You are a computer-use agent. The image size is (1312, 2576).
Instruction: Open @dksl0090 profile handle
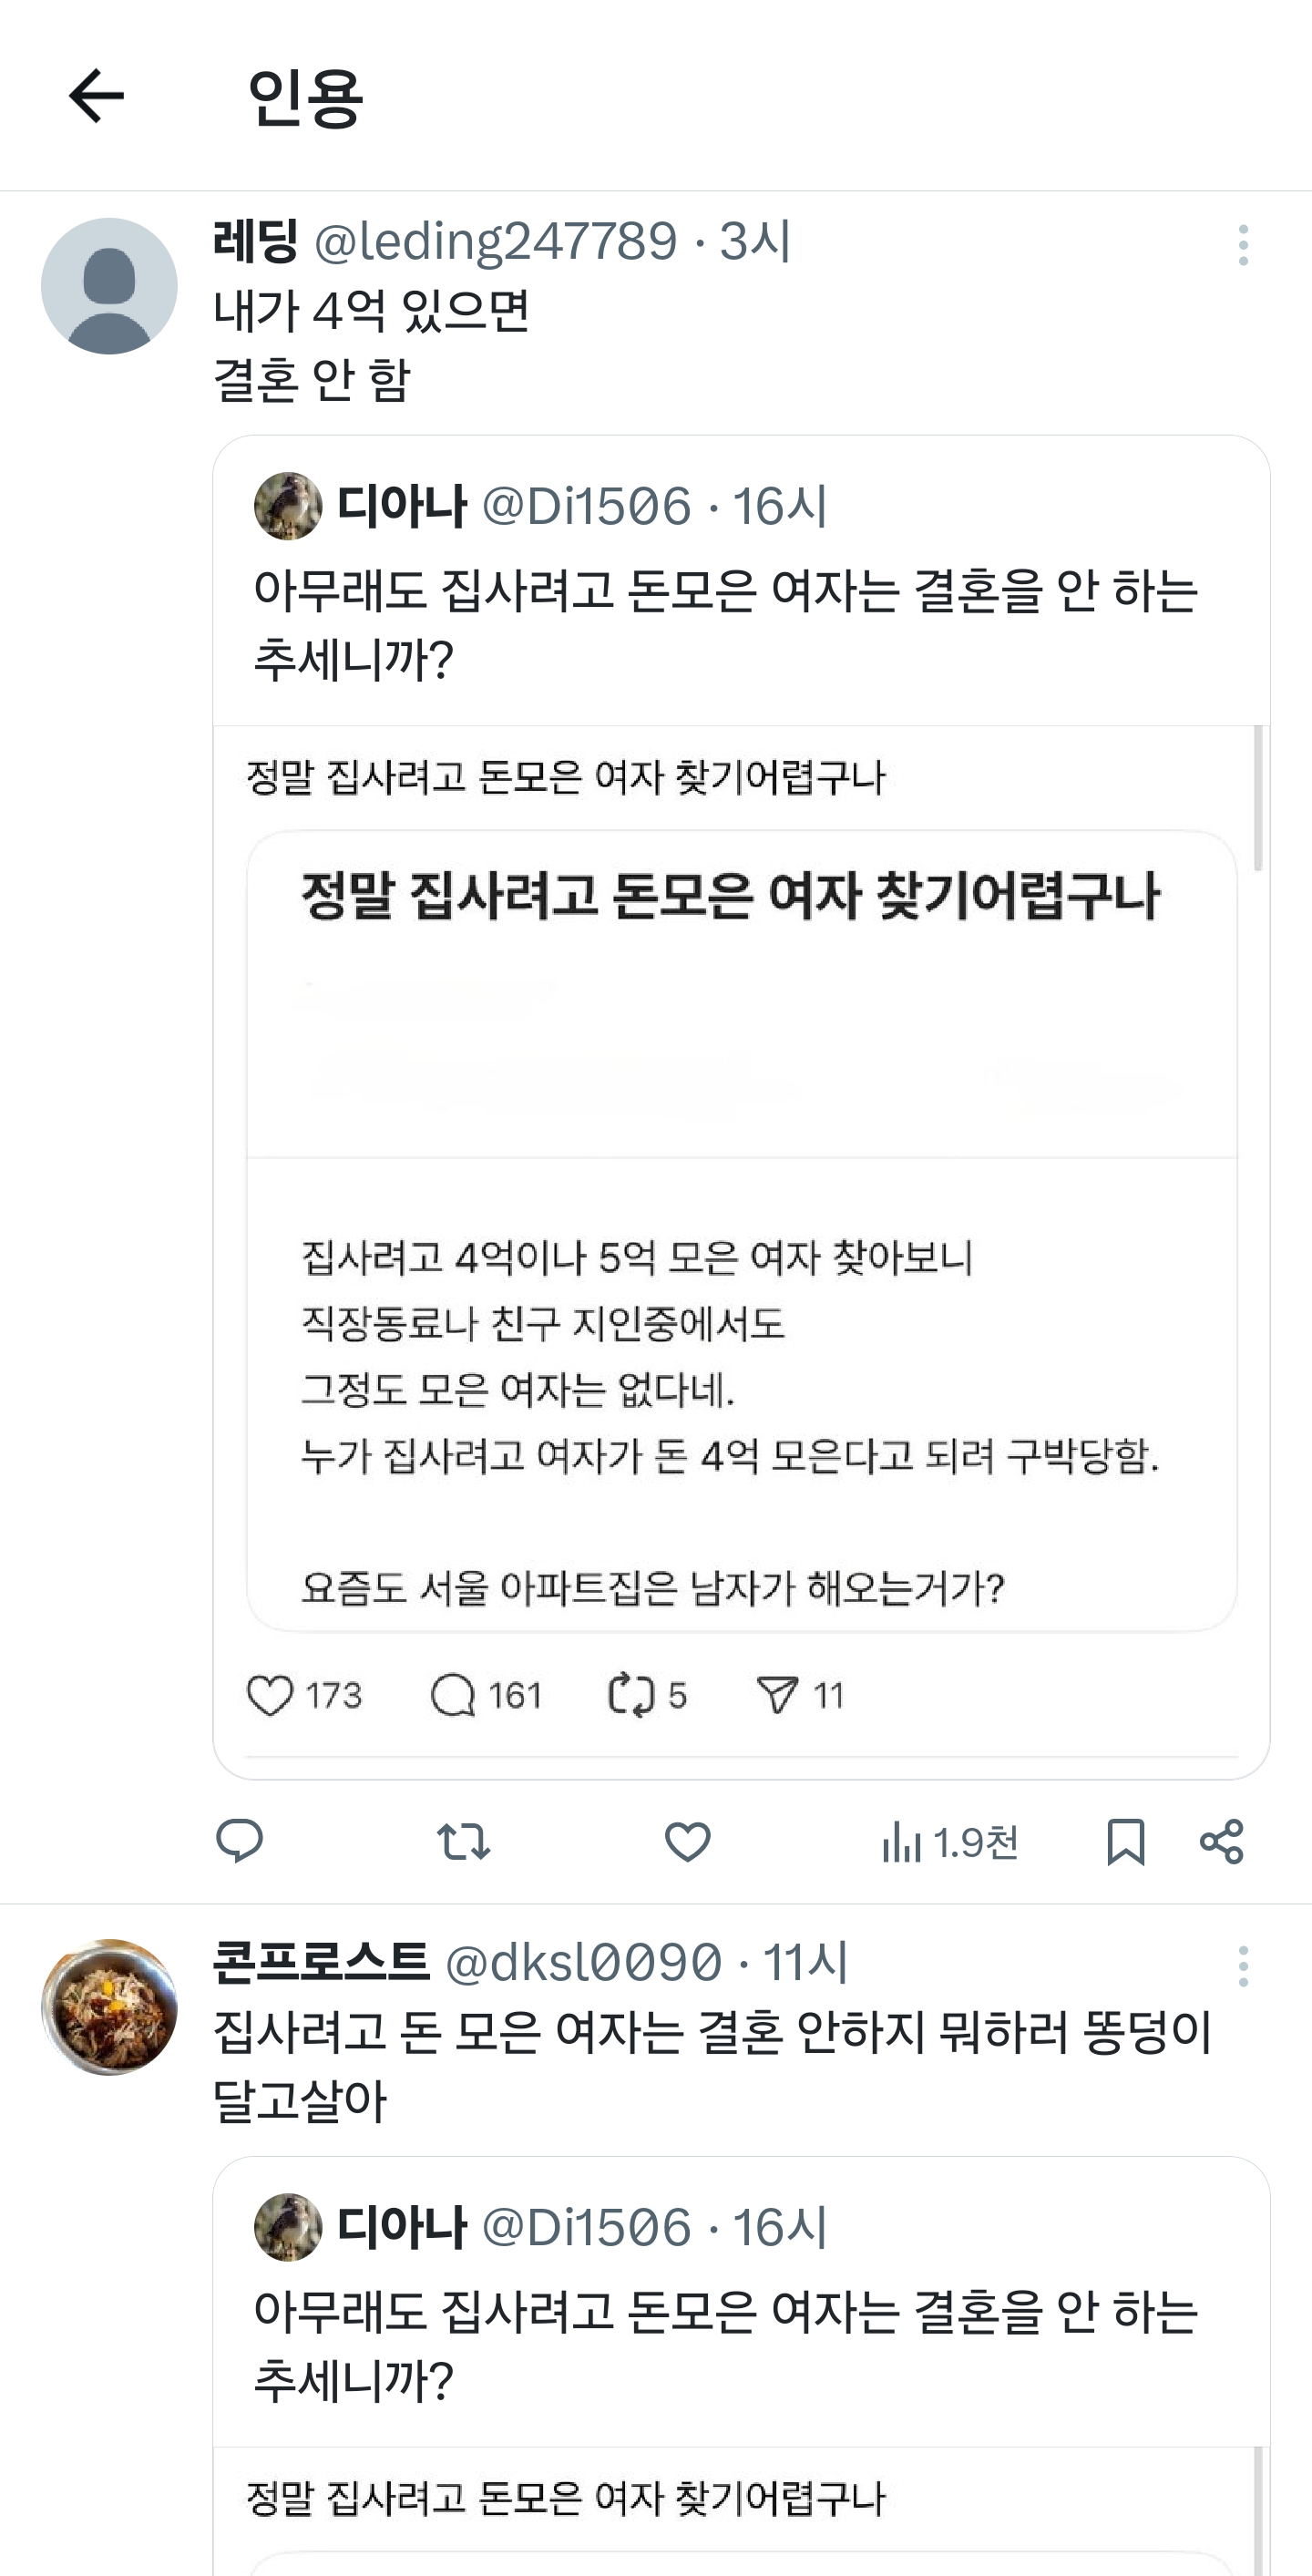pyautogui.click(x=582, y=1963)
